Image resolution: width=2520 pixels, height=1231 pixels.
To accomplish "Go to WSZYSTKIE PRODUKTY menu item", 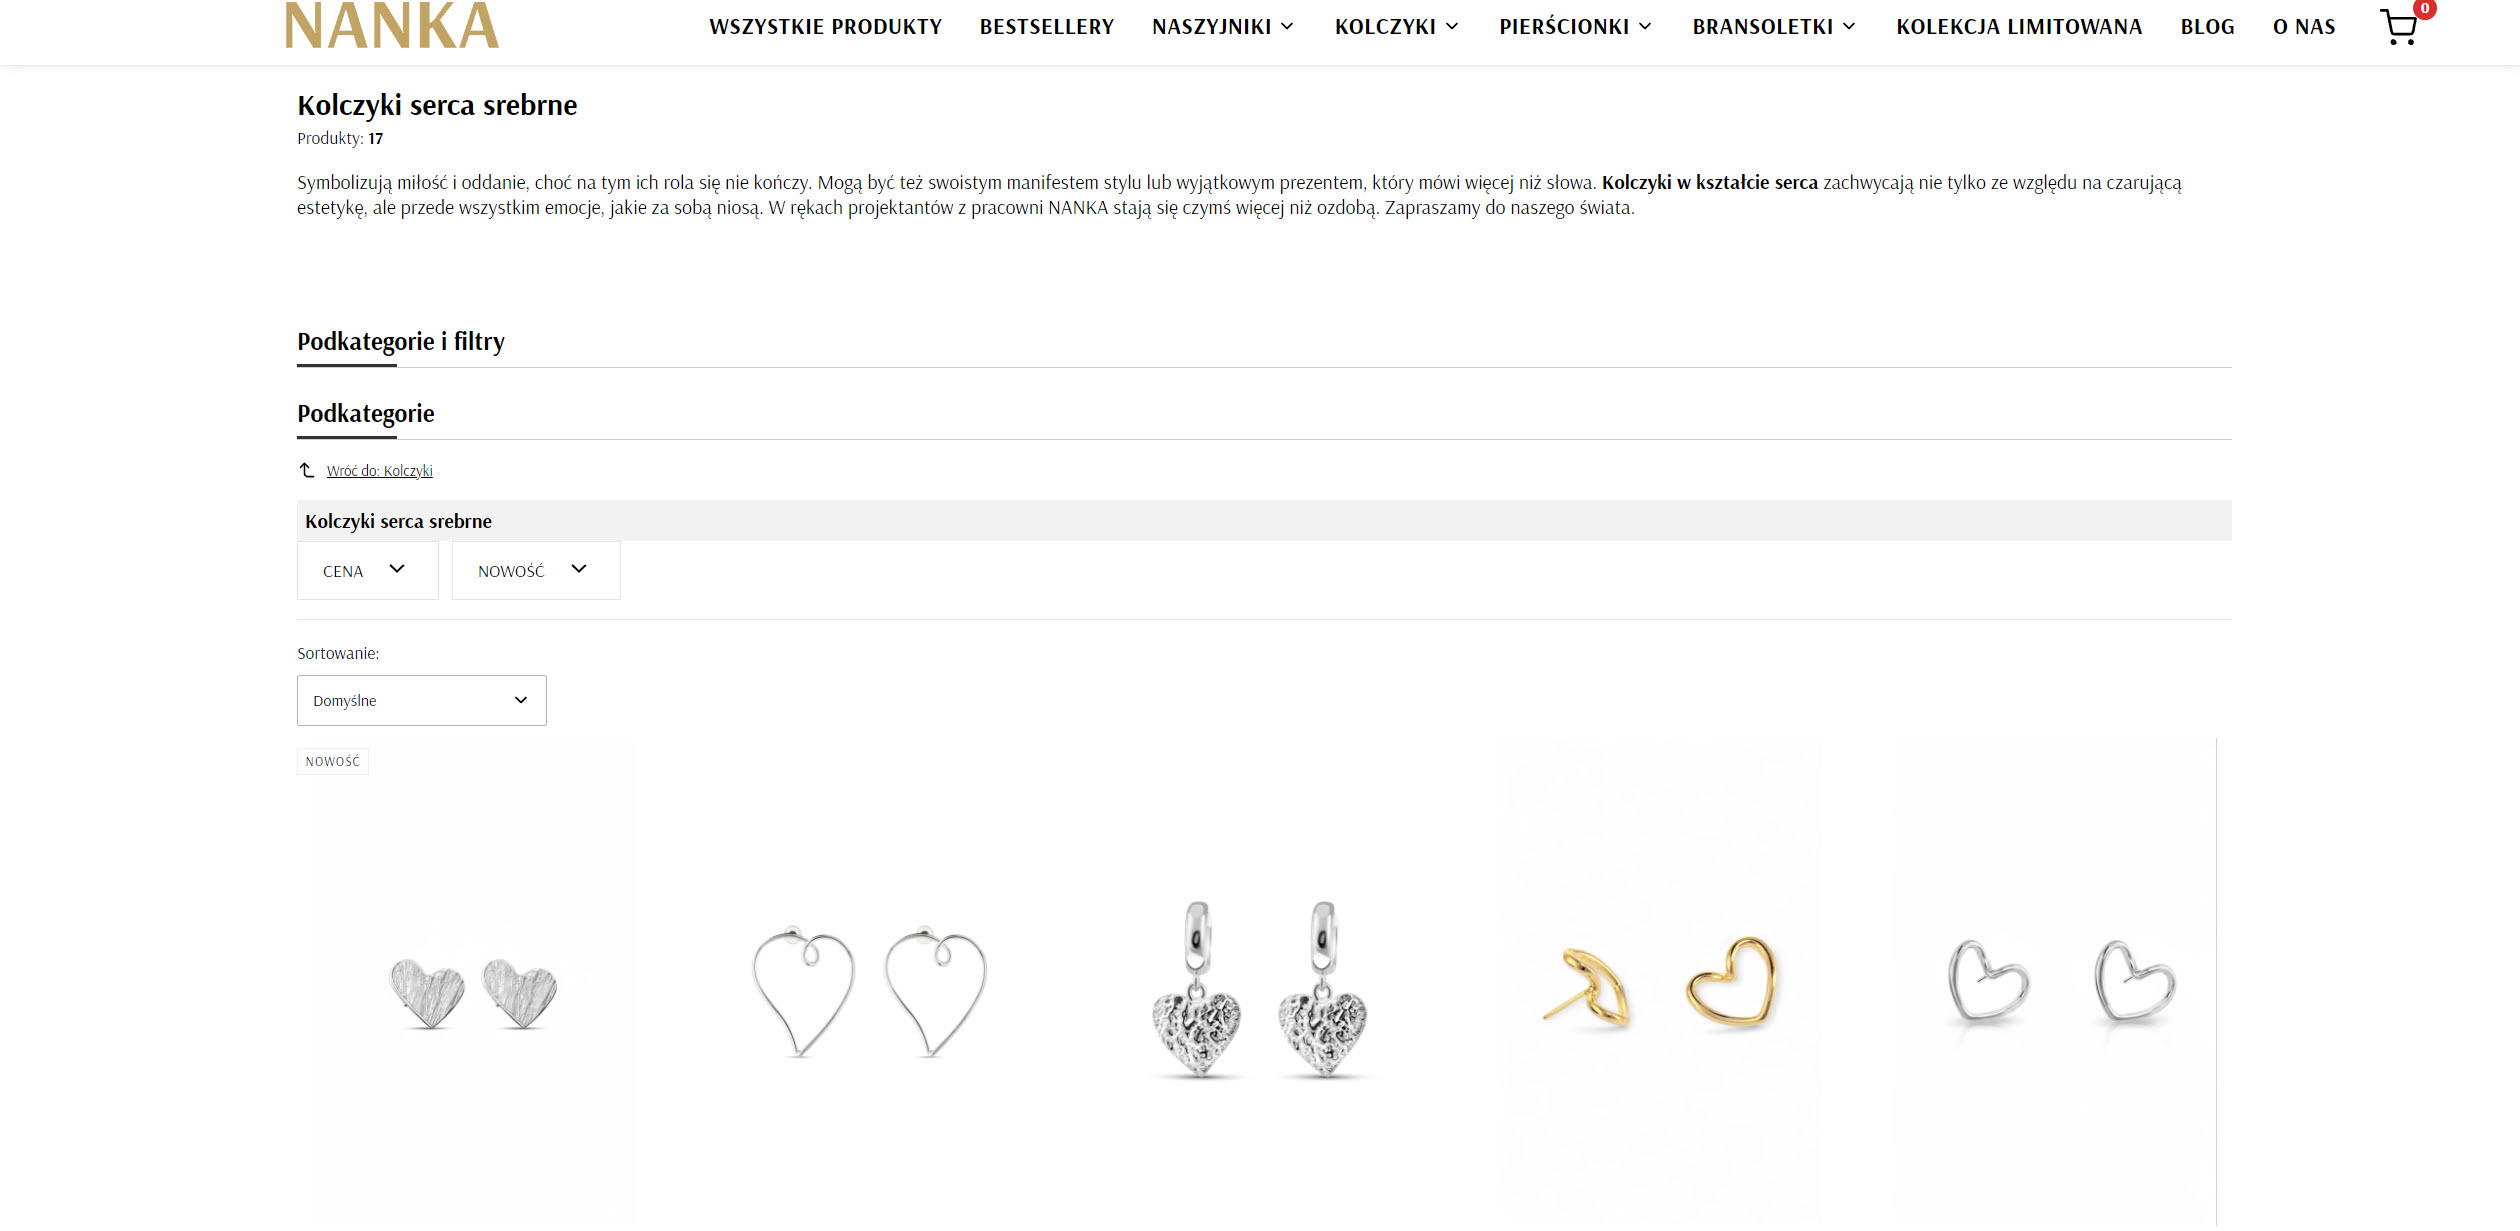I will pyautogui.click(x=826, y=27).
